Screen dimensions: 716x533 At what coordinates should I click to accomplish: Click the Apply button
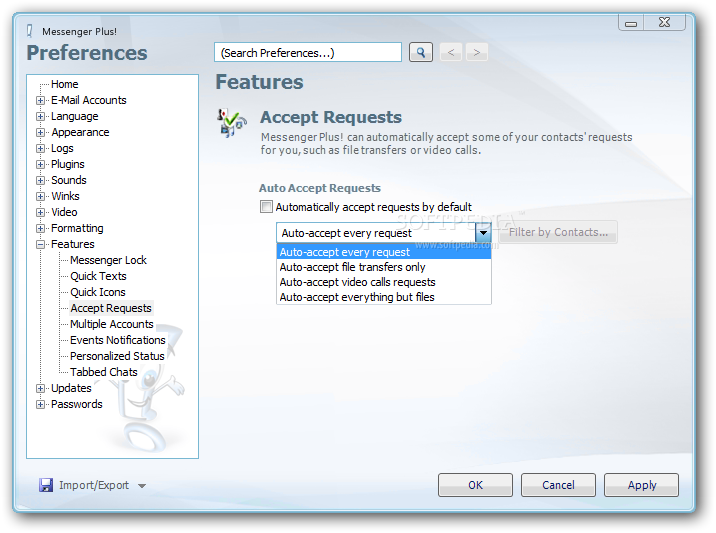click(642, 485)
